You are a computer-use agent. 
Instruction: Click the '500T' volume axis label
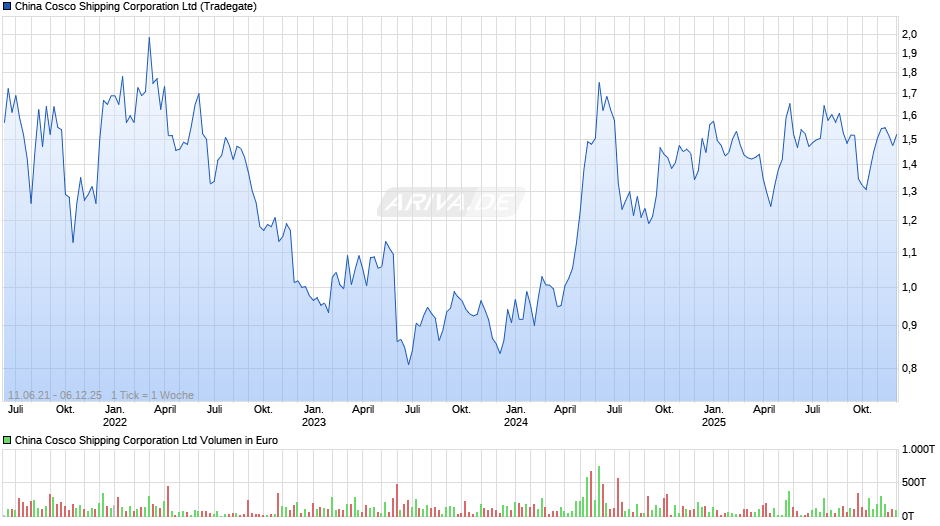914,482
